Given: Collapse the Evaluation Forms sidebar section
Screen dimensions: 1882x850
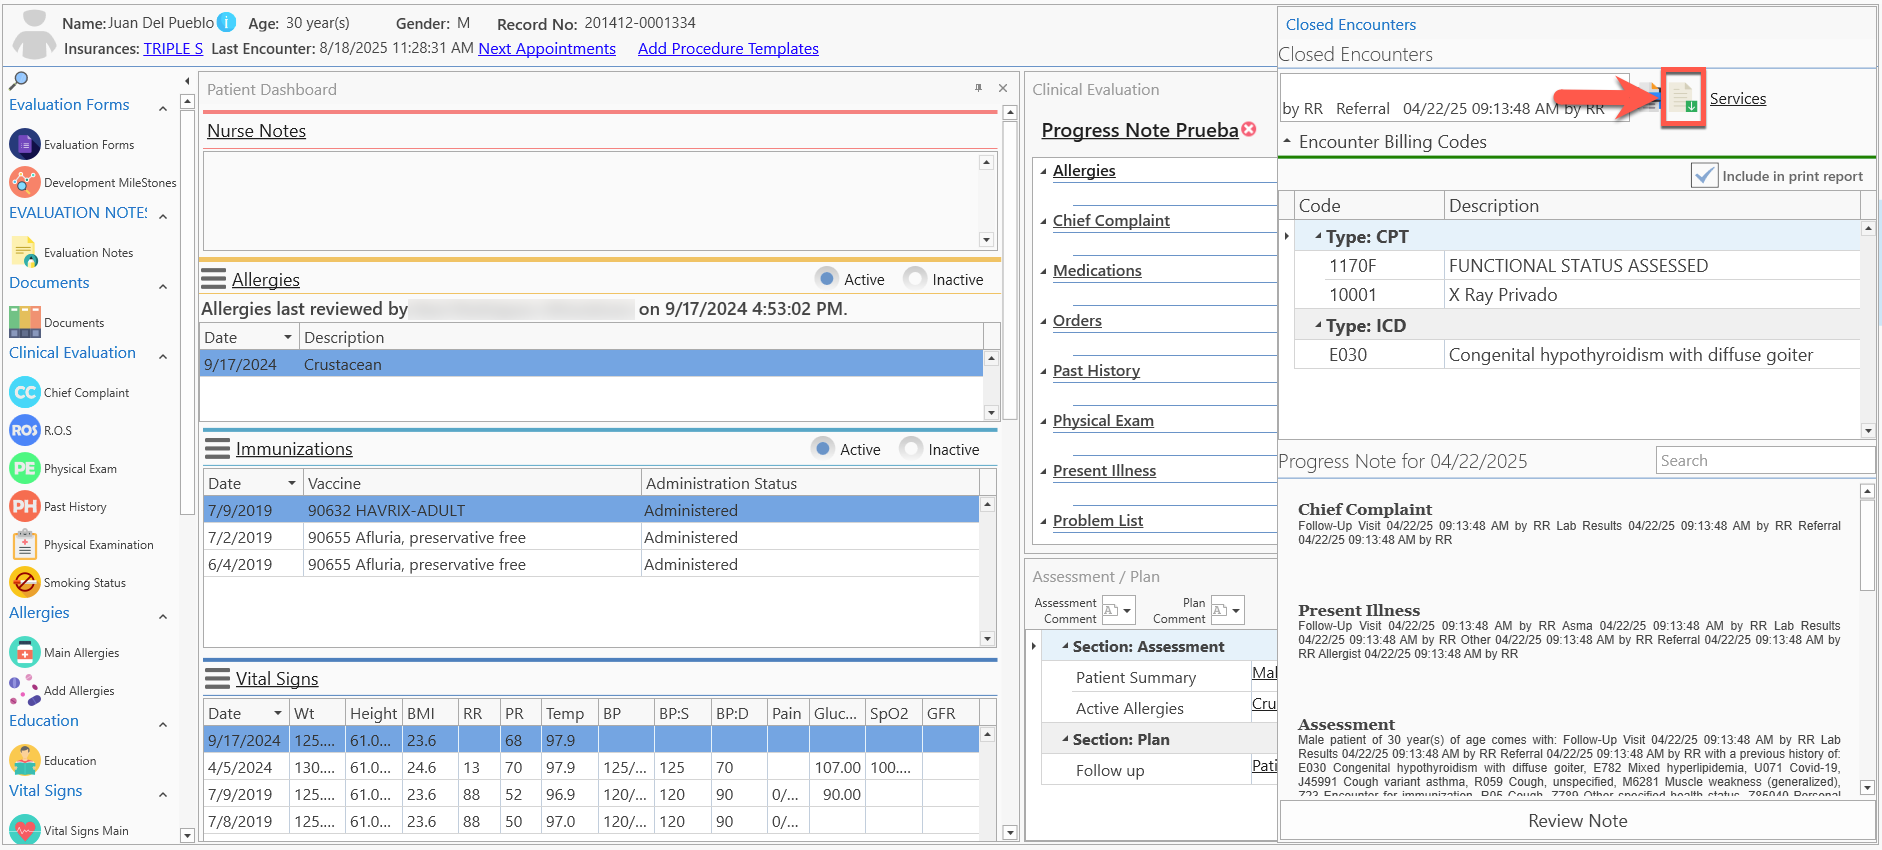Looking at the screenshot, I should (x=163, y=107).
